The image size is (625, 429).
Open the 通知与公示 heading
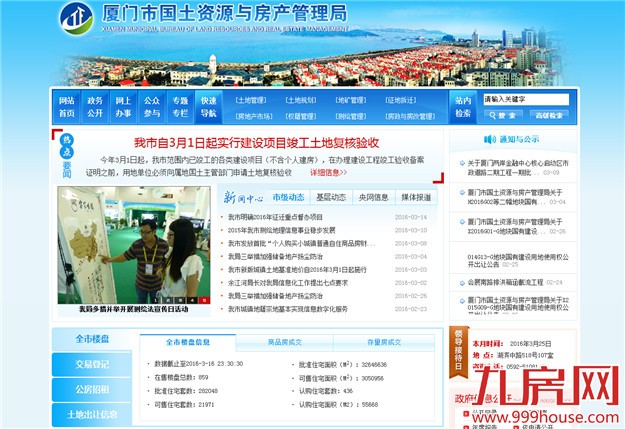tap(519, 139)
